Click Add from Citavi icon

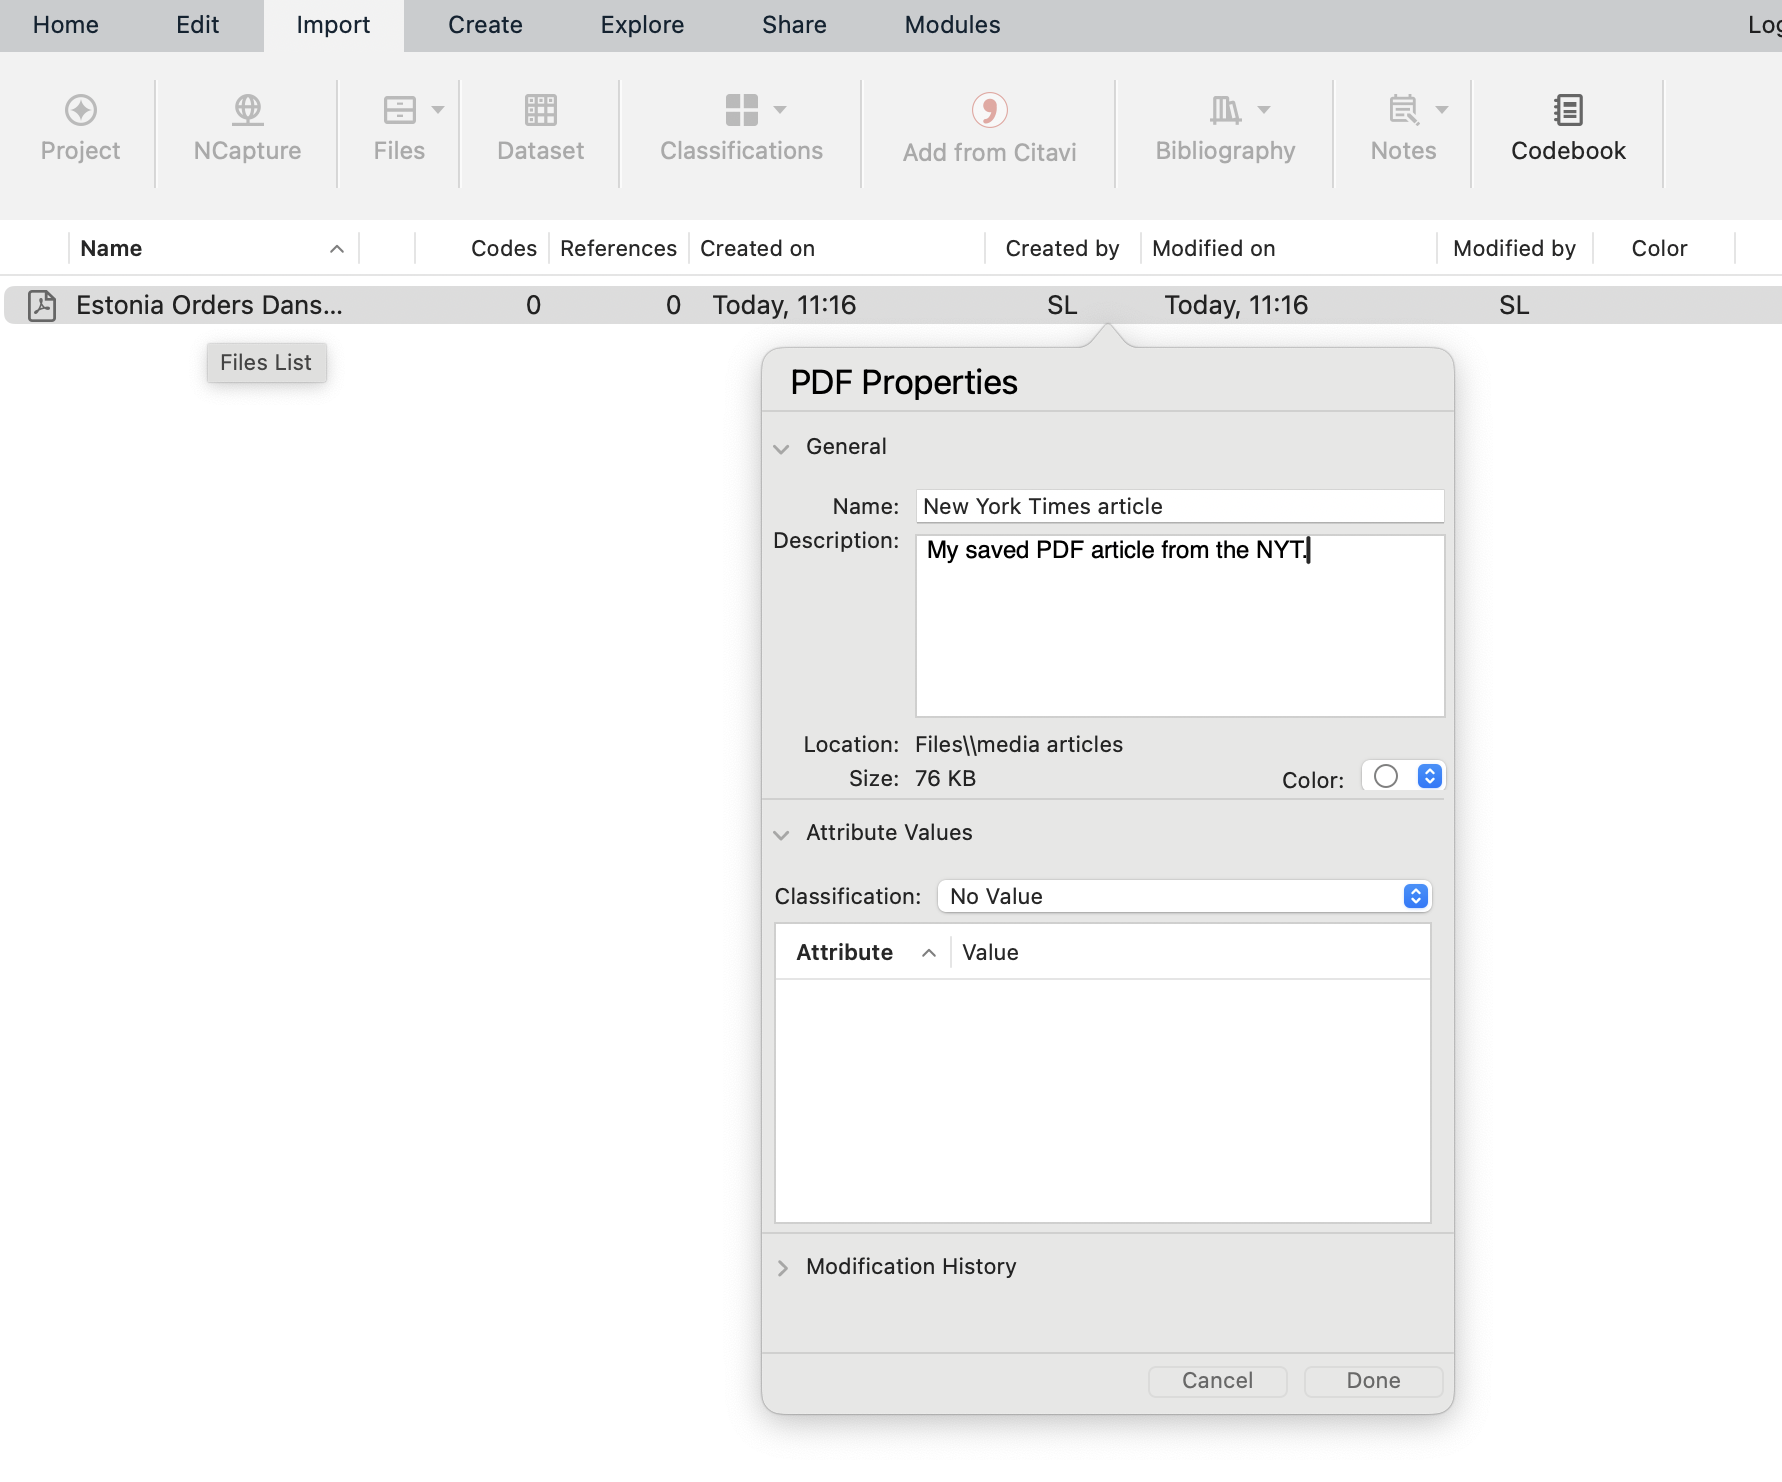tap(989, 110)
